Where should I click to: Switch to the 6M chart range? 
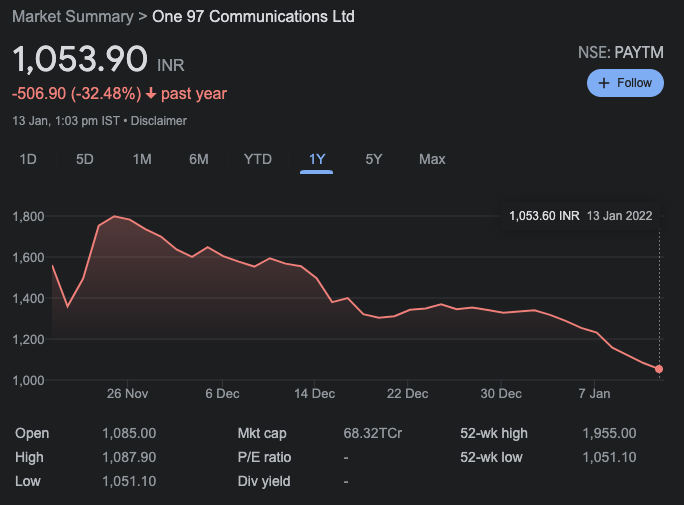coord(199,159)
